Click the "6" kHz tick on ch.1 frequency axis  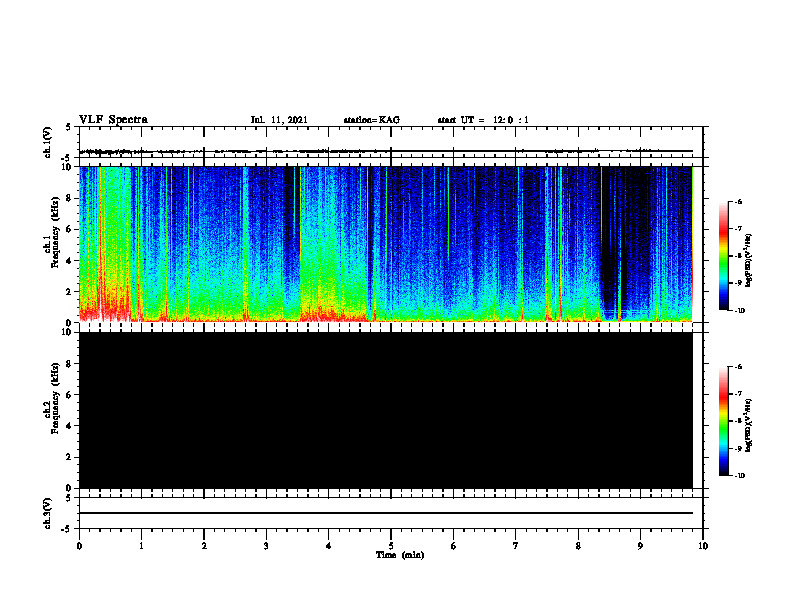[70, 229]
